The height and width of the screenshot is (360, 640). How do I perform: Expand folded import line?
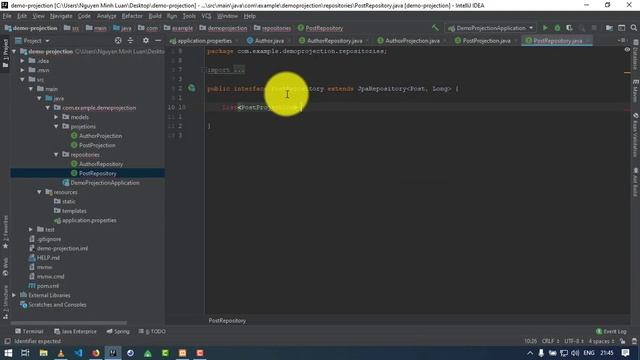(239, 70)
